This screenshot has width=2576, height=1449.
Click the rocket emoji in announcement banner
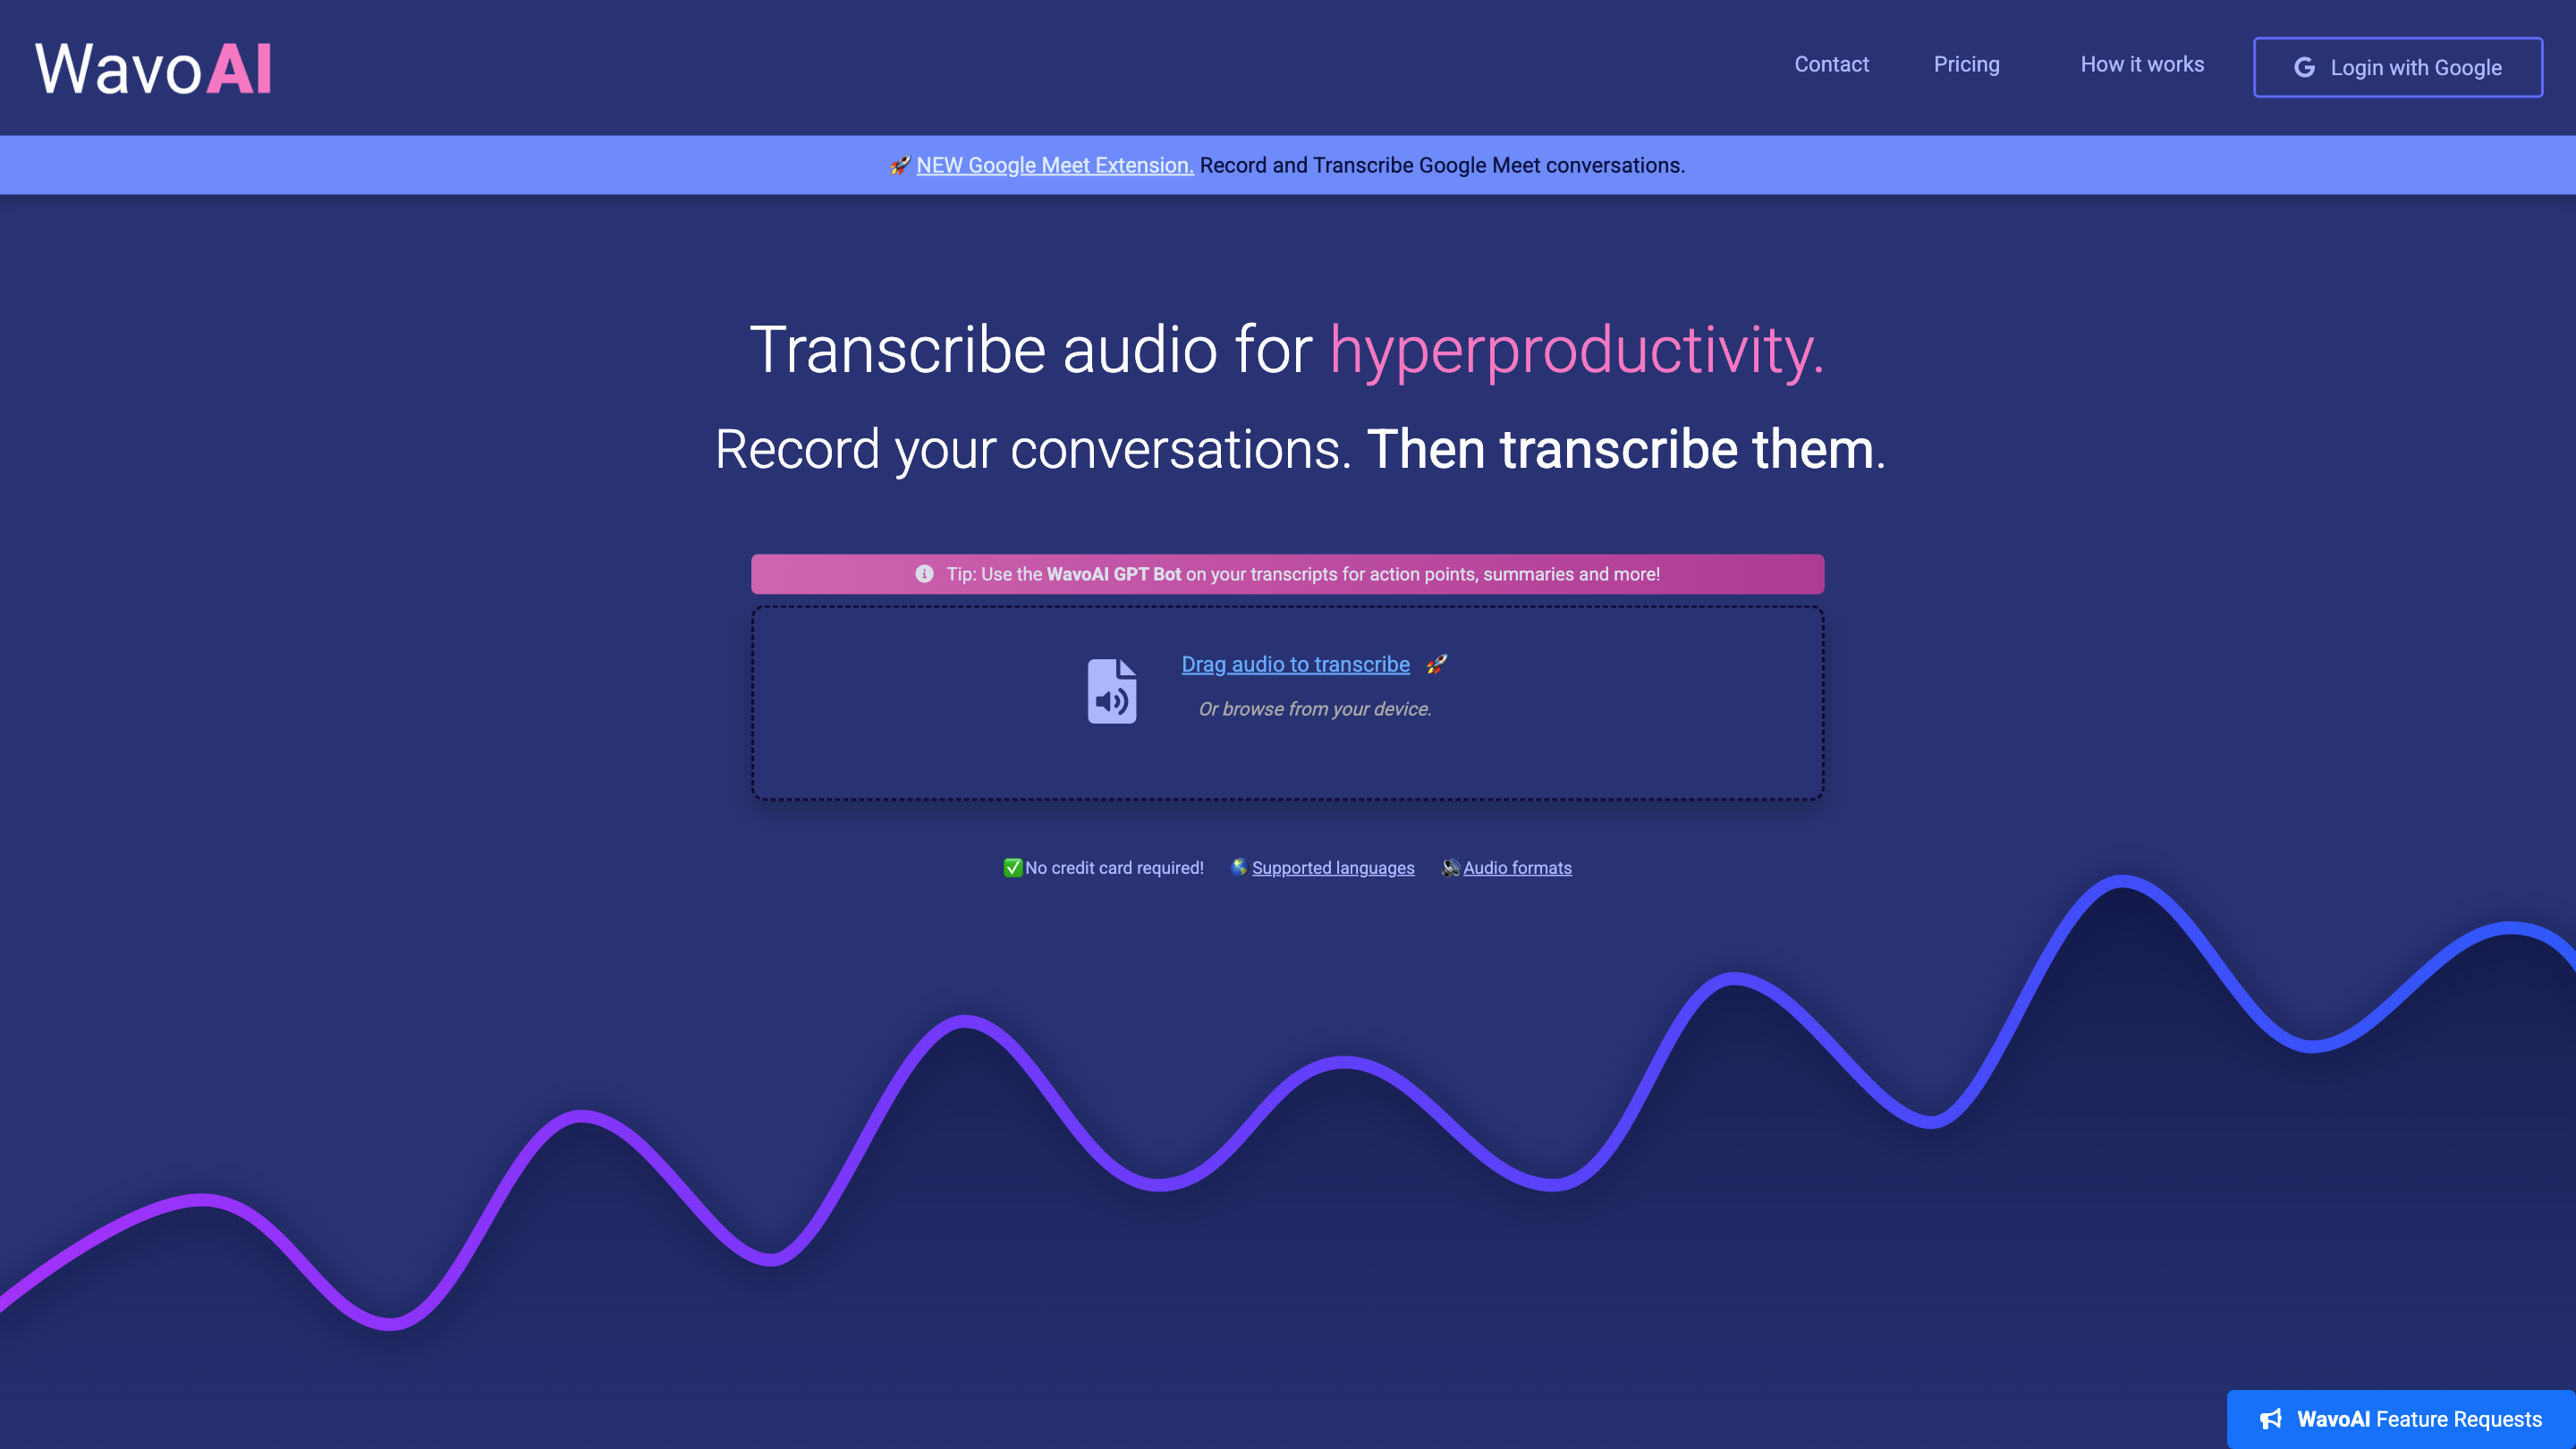[900, 165]
